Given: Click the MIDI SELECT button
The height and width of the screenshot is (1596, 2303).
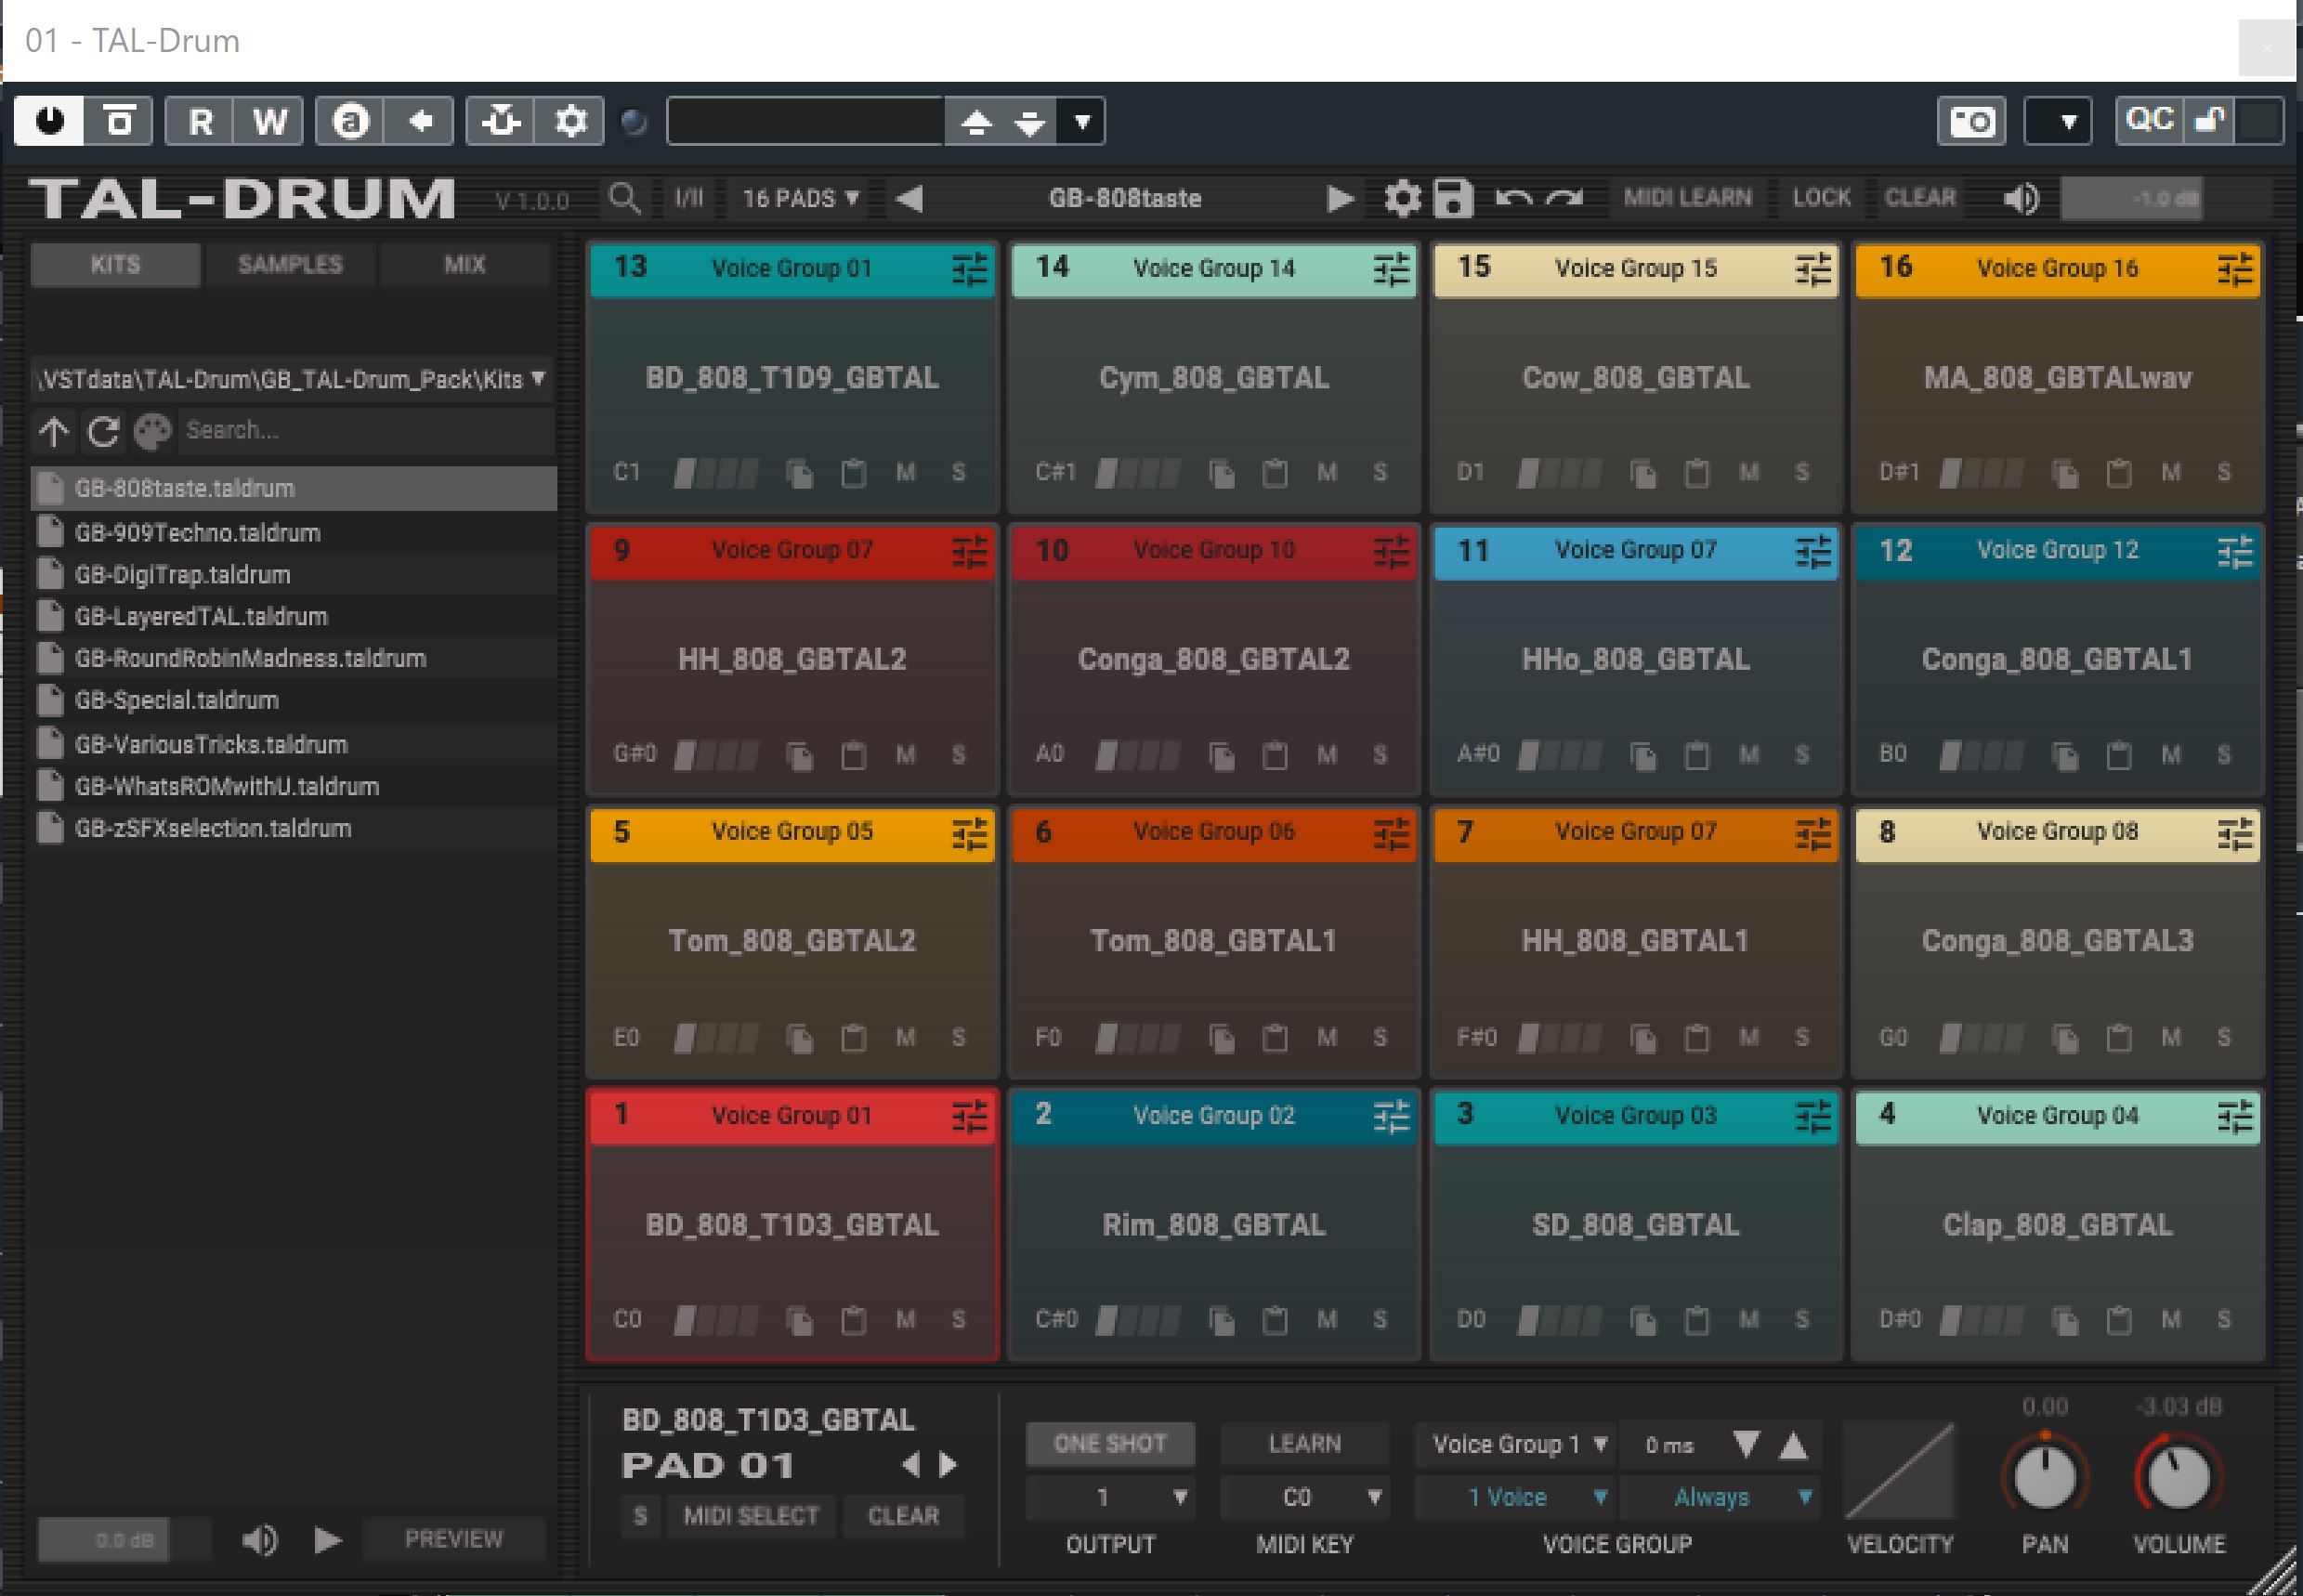Looking at the screenshot, I should (751, 1516).
